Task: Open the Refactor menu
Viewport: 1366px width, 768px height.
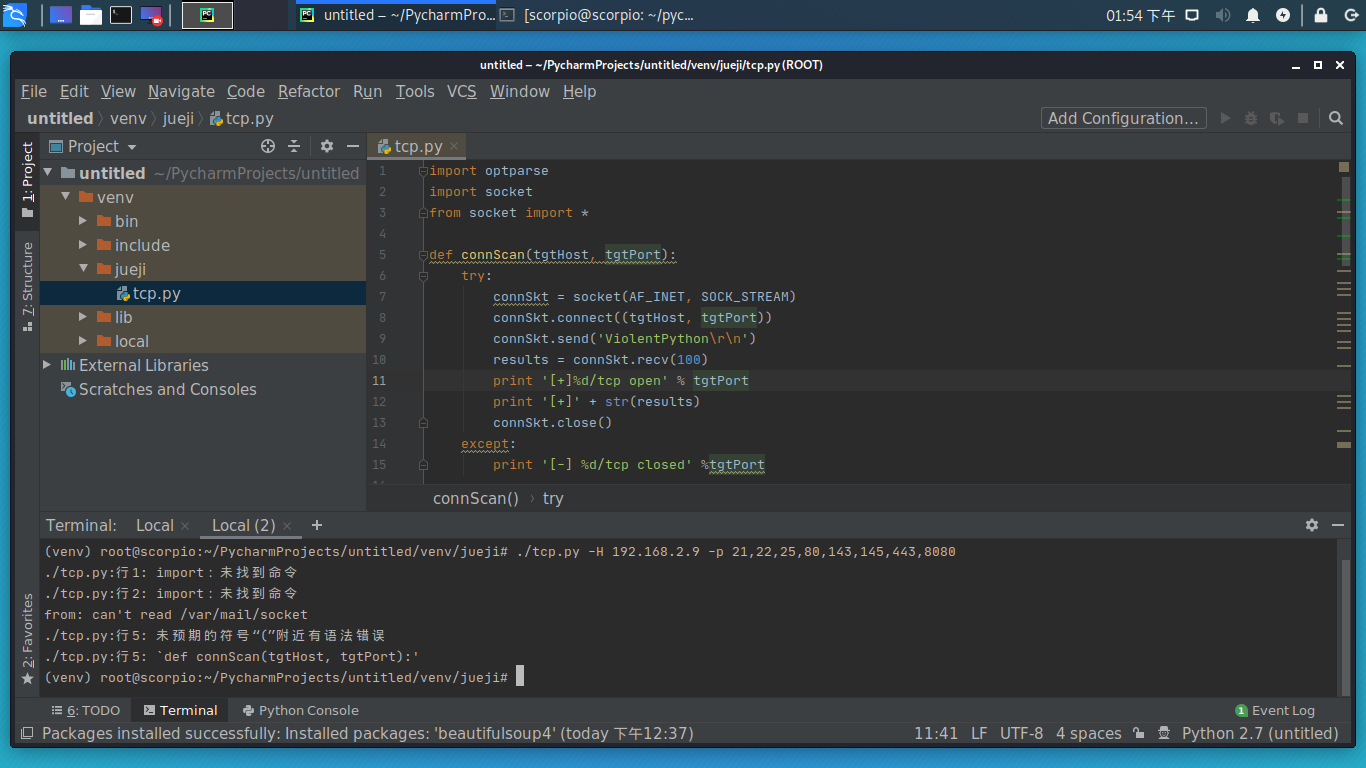Action: (309, 91)
